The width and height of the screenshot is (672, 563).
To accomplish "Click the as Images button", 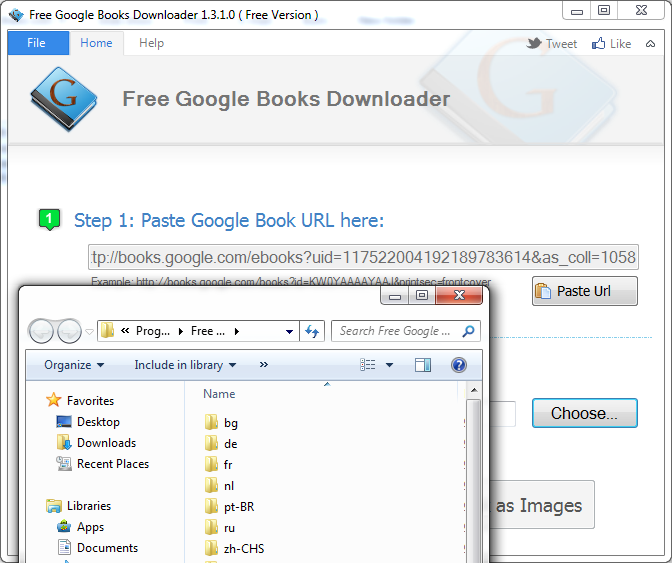I will click(541, 505).
